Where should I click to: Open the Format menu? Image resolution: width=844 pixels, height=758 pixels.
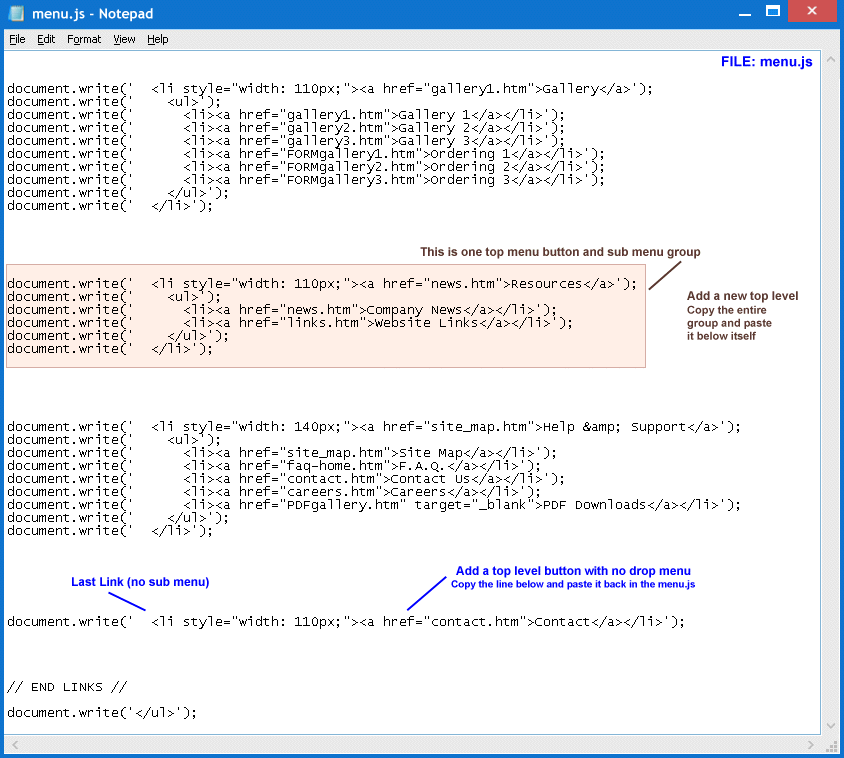pyautogui.click(x=84, y=39)
